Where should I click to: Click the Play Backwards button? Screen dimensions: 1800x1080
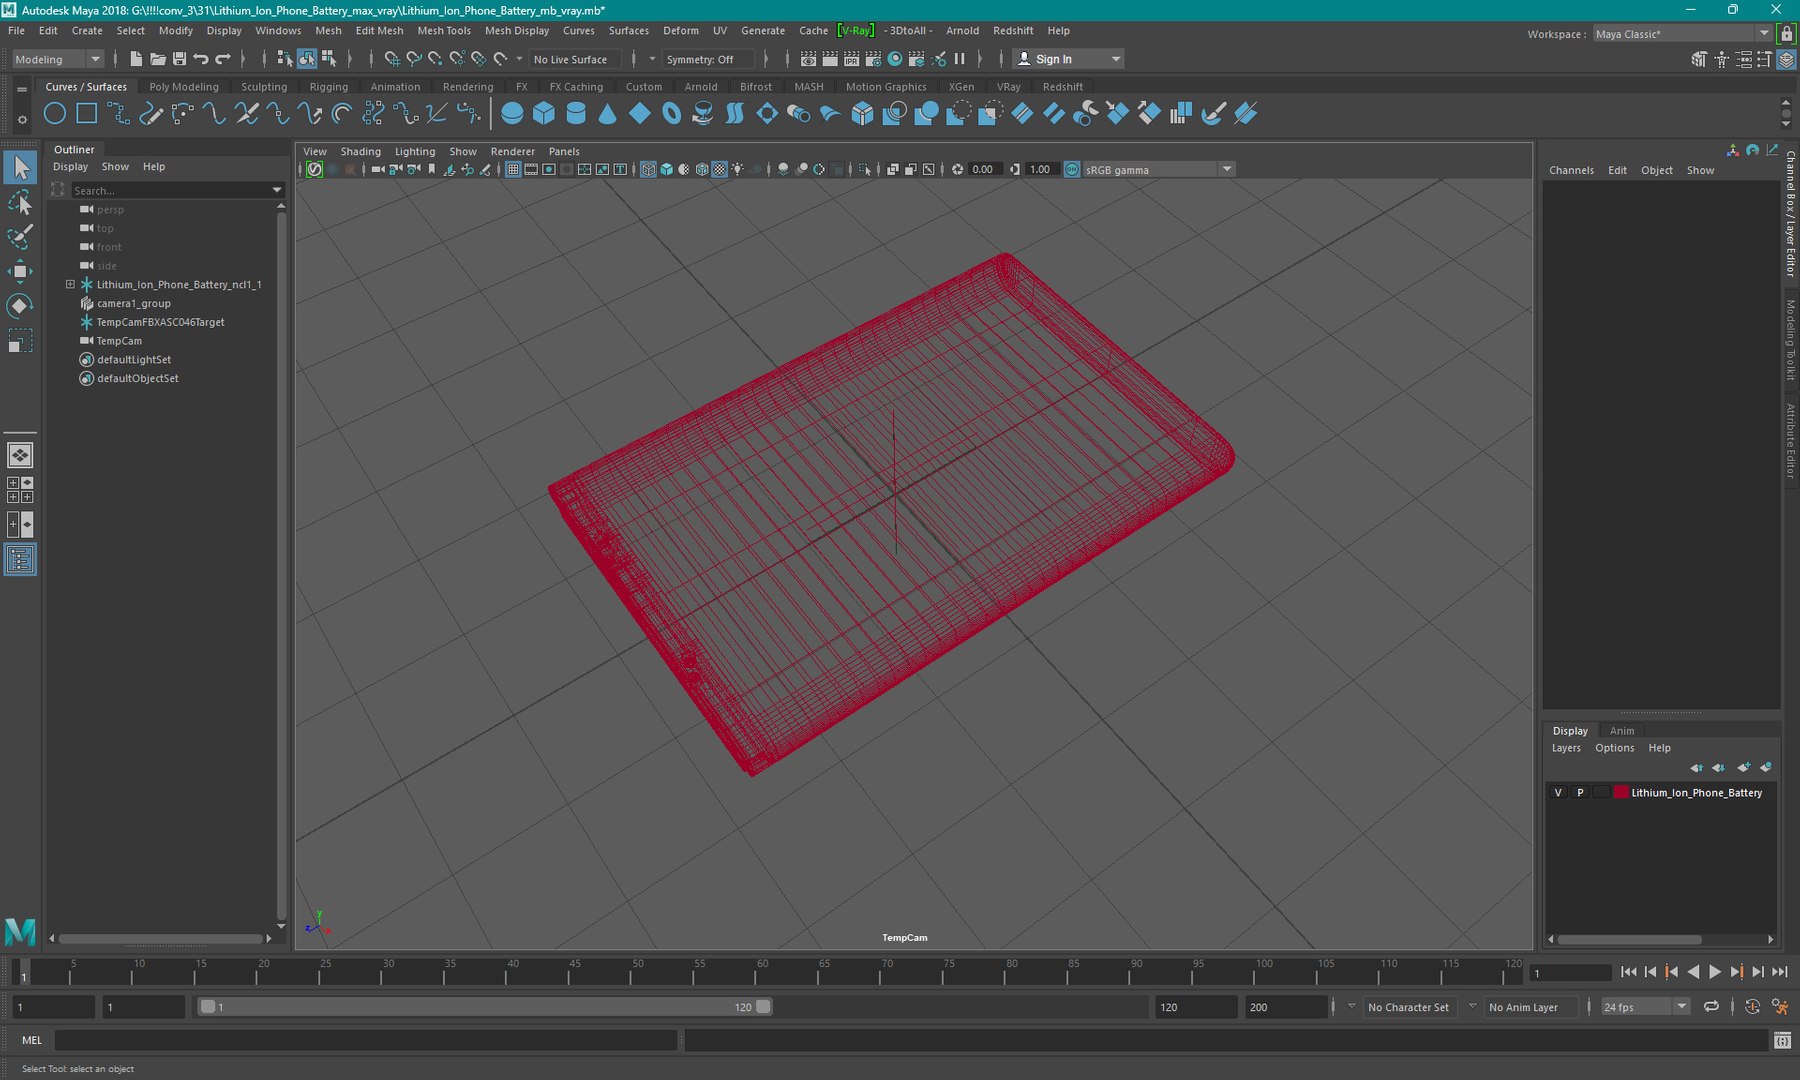click(1693, 972)
